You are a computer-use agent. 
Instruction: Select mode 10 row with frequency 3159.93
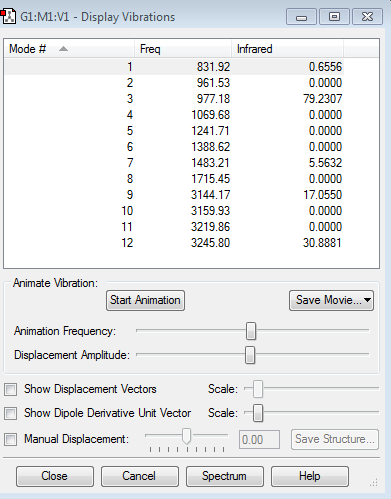(174, 211)
